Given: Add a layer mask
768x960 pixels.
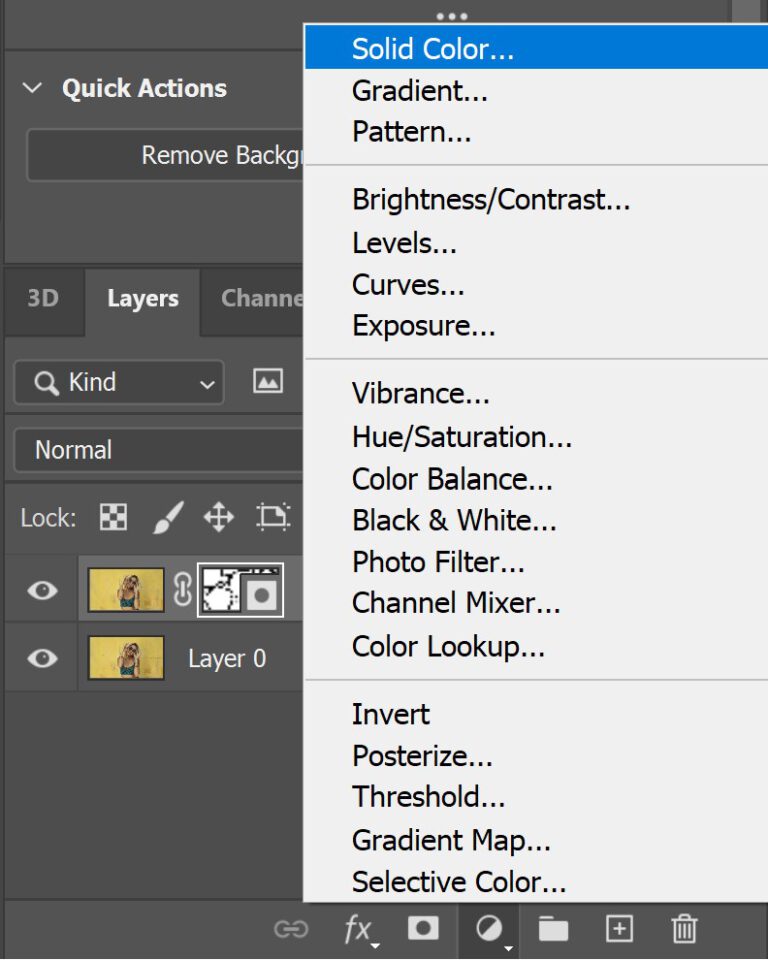Looking at the screenshot, I should 423,929.
